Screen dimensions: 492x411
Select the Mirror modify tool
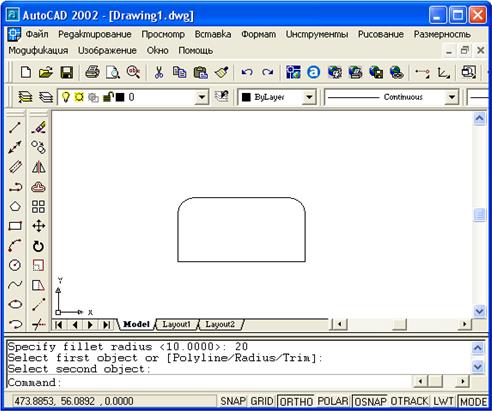pyautogui.click(x=39, y=167)
